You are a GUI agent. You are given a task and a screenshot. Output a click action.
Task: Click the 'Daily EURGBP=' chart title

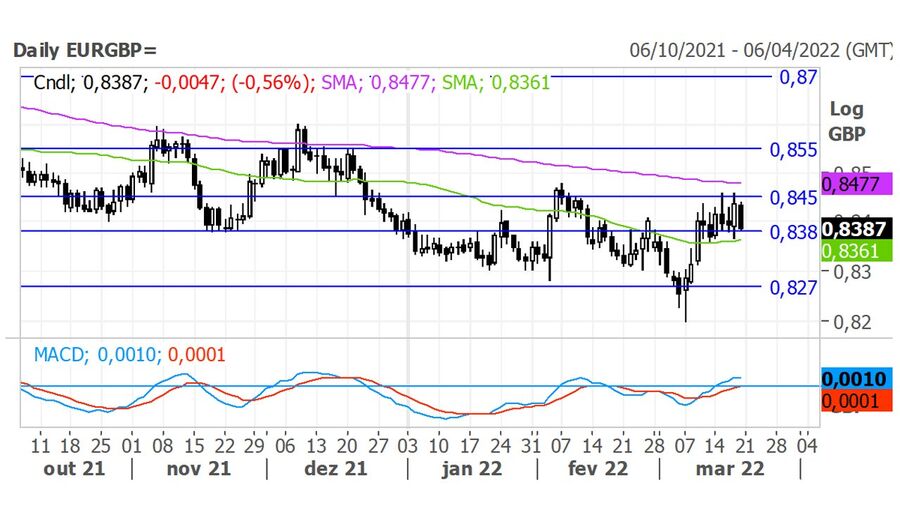pos(85,50)
